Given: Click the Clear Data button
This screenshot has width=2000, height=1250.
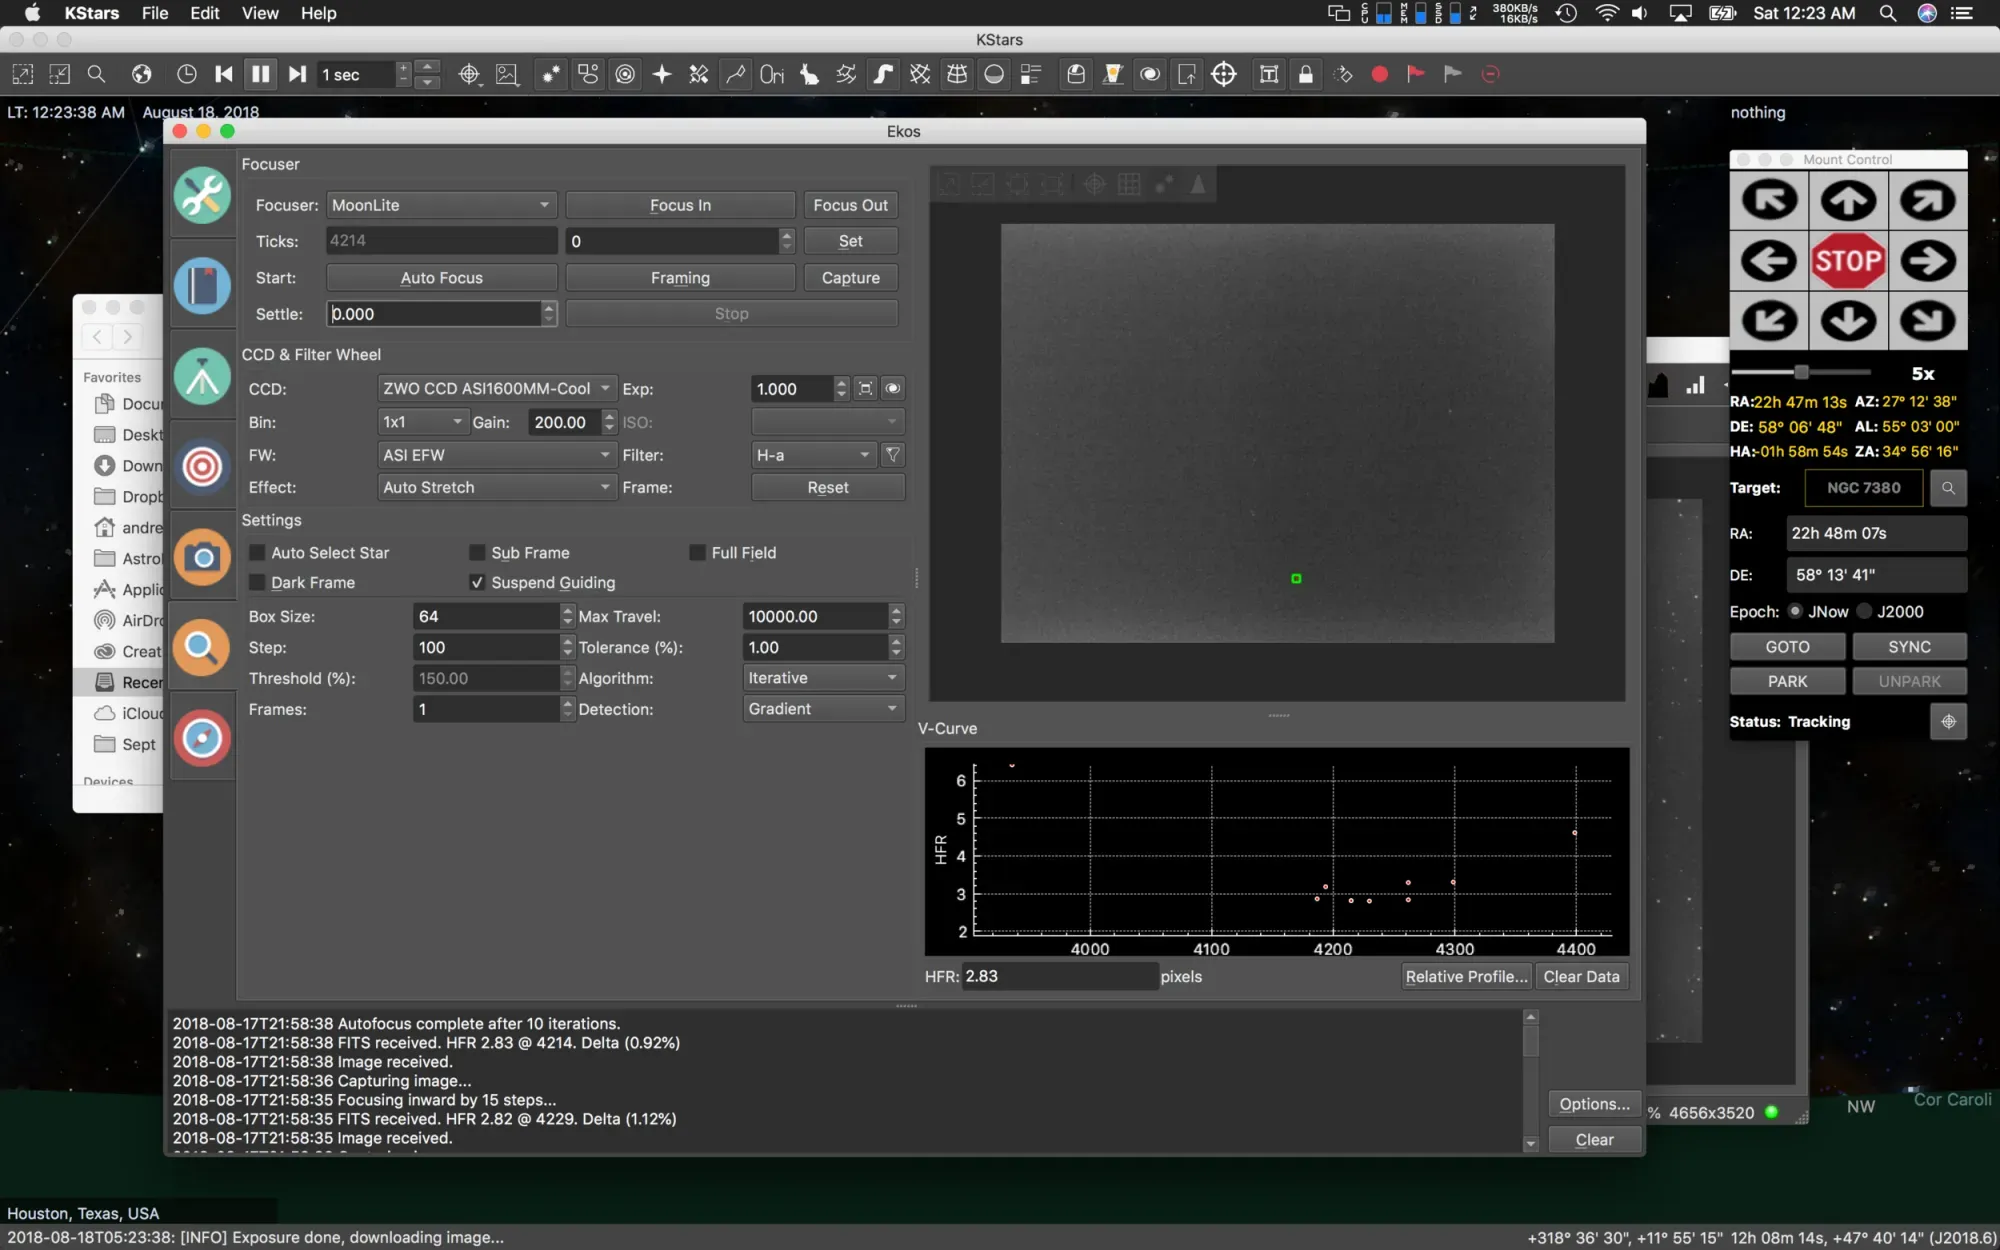Looking at the screenshot, I should click(x=1581, y=977).
